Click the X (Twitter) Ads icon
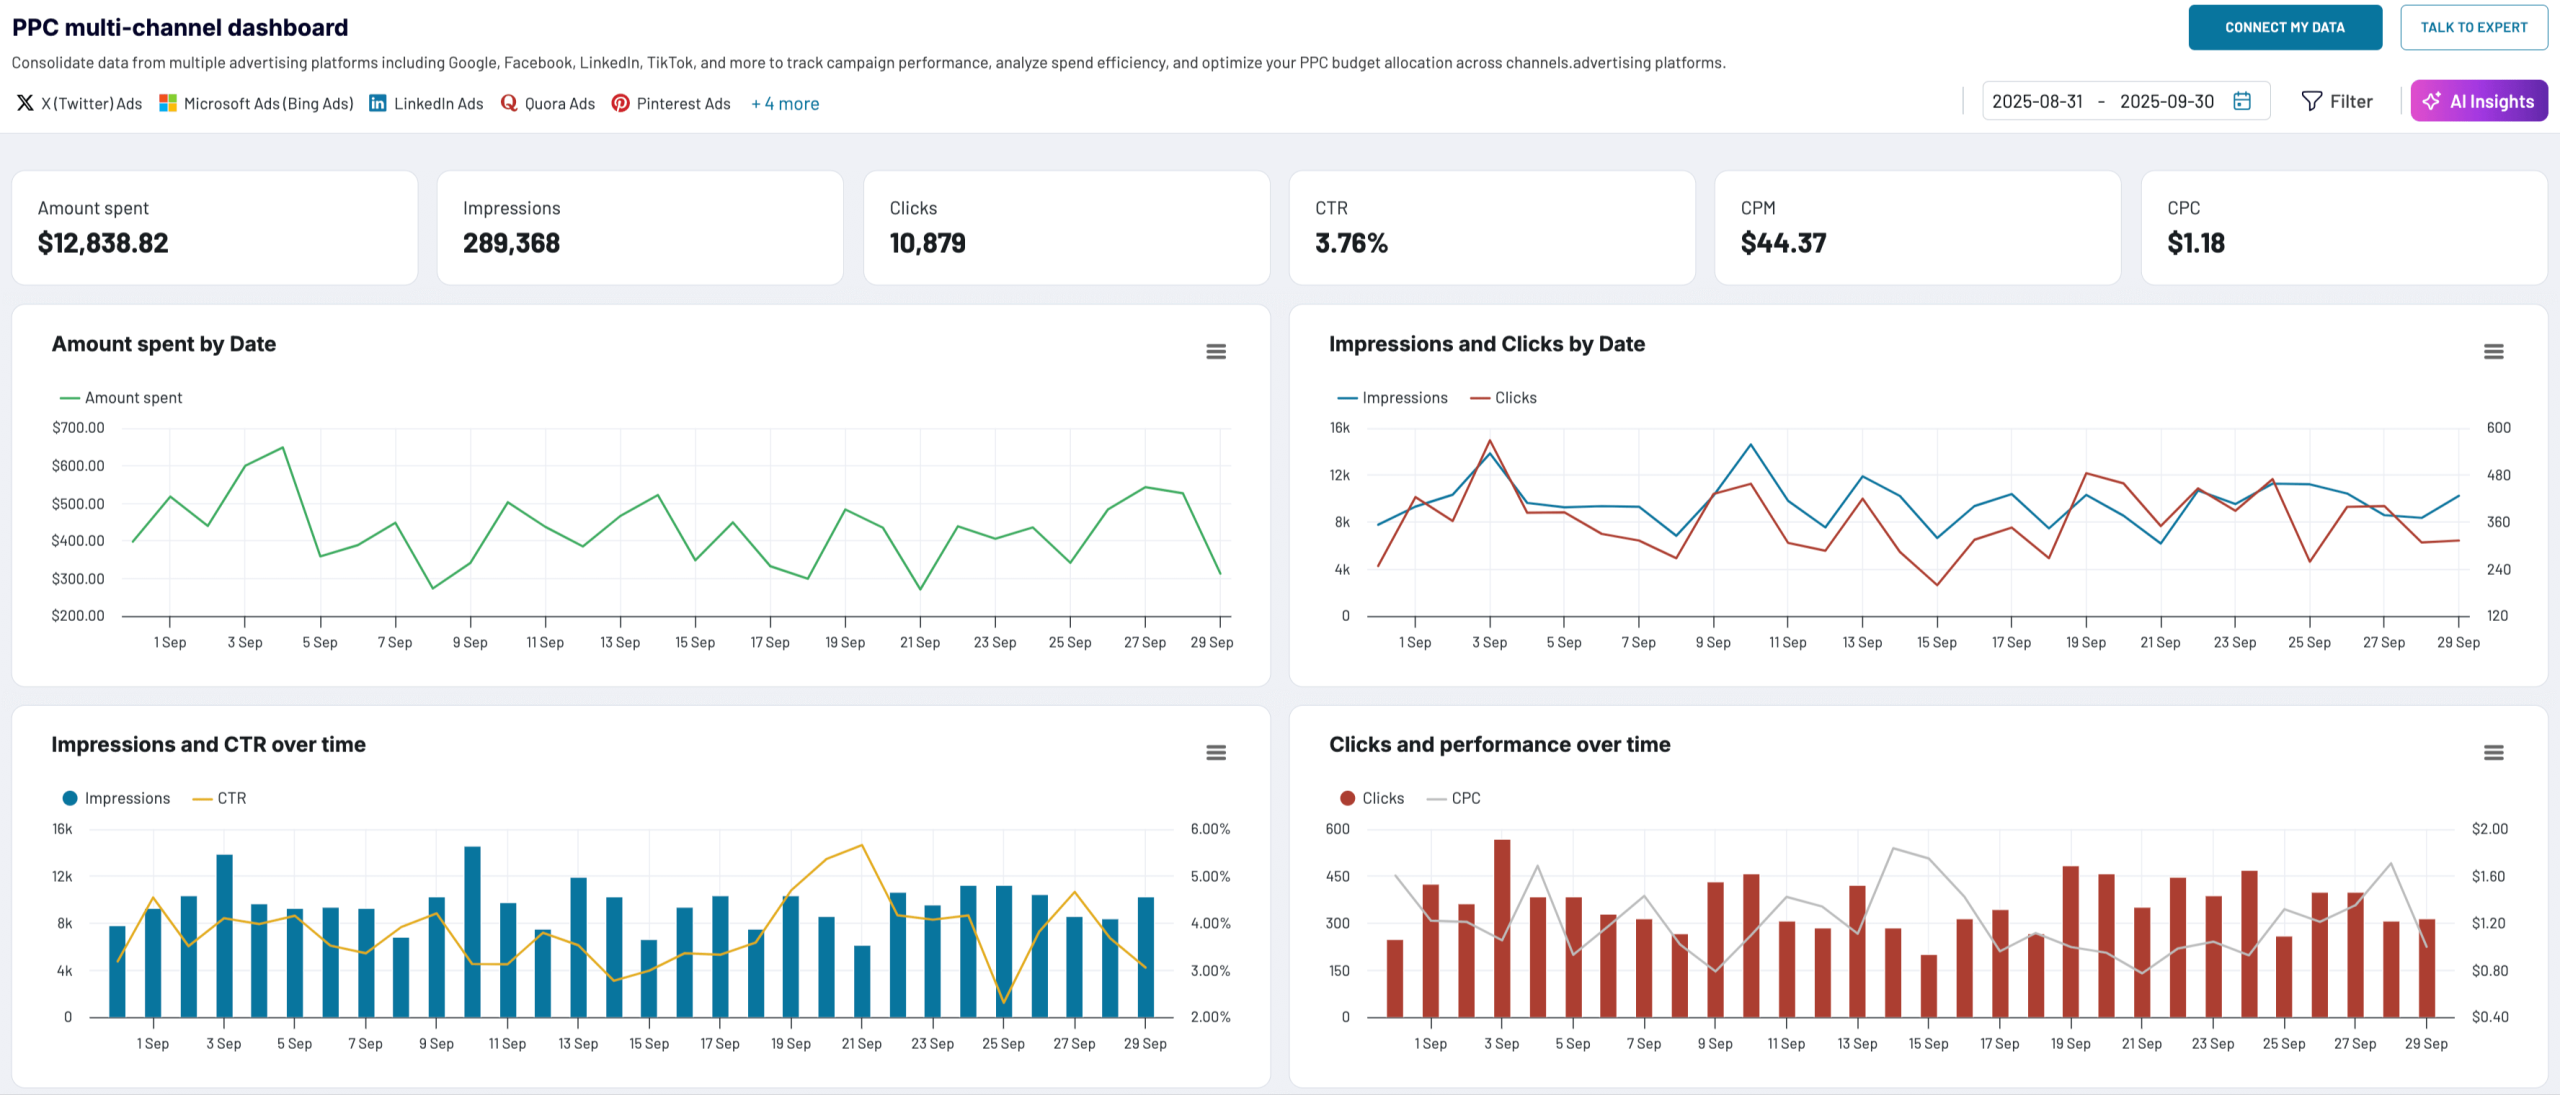This screenshot has height=1095, width=2560. 25,103
